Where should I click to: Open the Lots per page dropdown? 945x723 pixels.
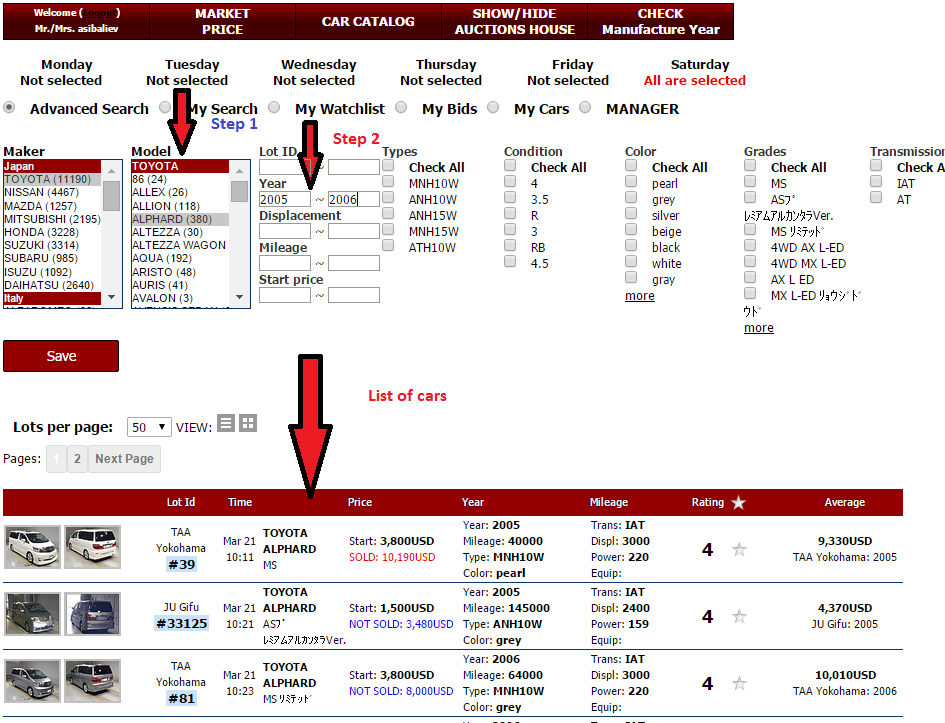149,428
